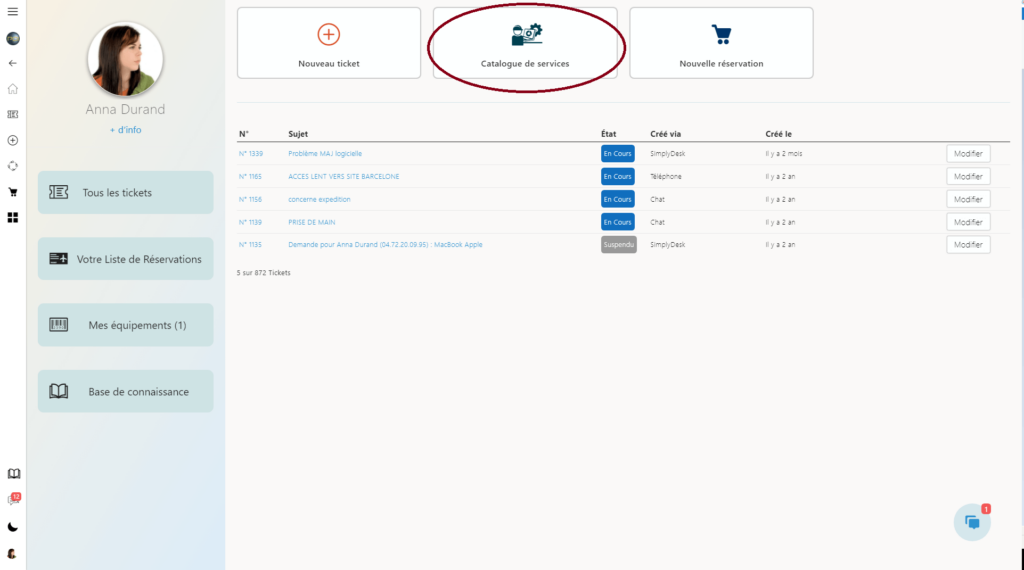Select 'Mes équipements (1)'
Screen dimensions: 1024x570
[126, 325]
